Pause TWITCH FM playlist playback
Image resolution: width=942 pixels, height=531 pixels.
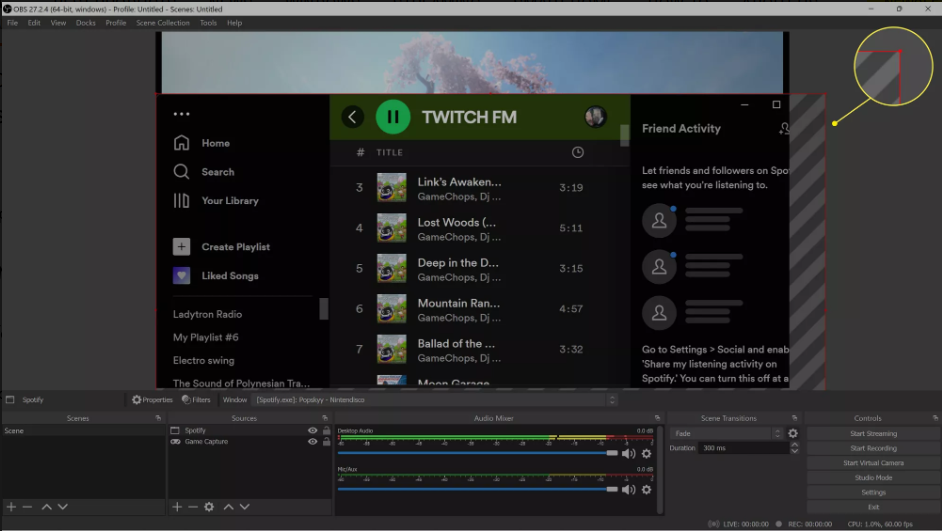(x=393, y=117)
